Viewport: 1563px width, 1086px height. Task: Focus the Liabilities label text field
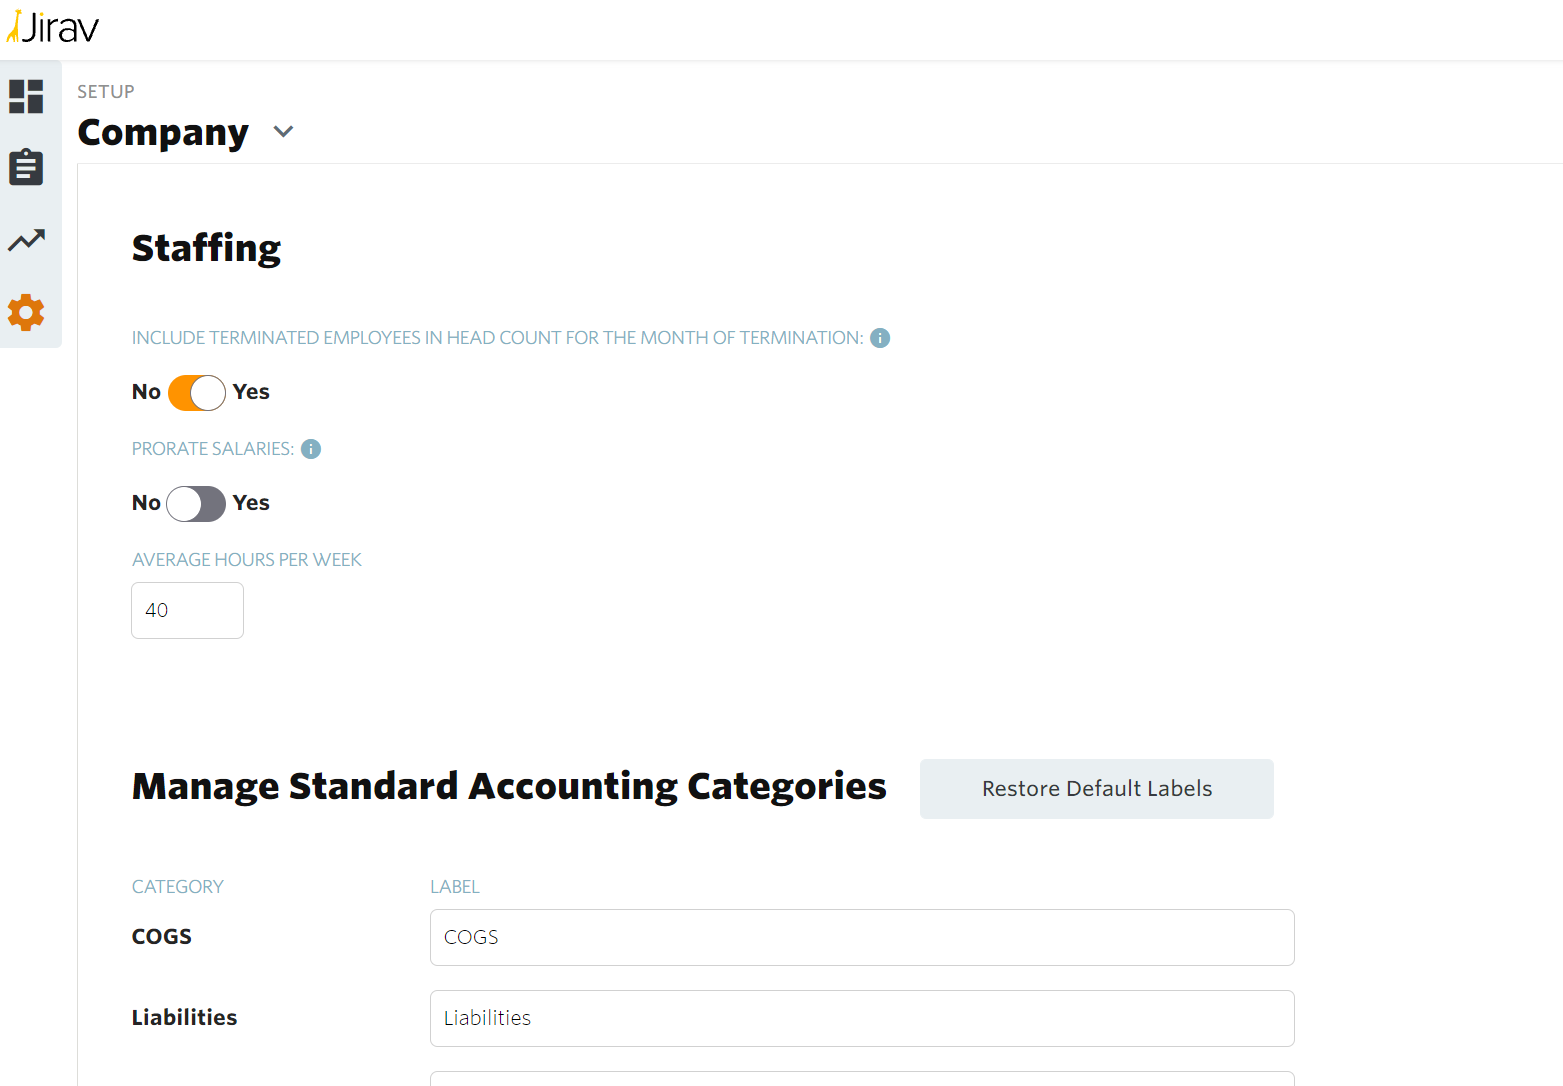[861, 1018]
